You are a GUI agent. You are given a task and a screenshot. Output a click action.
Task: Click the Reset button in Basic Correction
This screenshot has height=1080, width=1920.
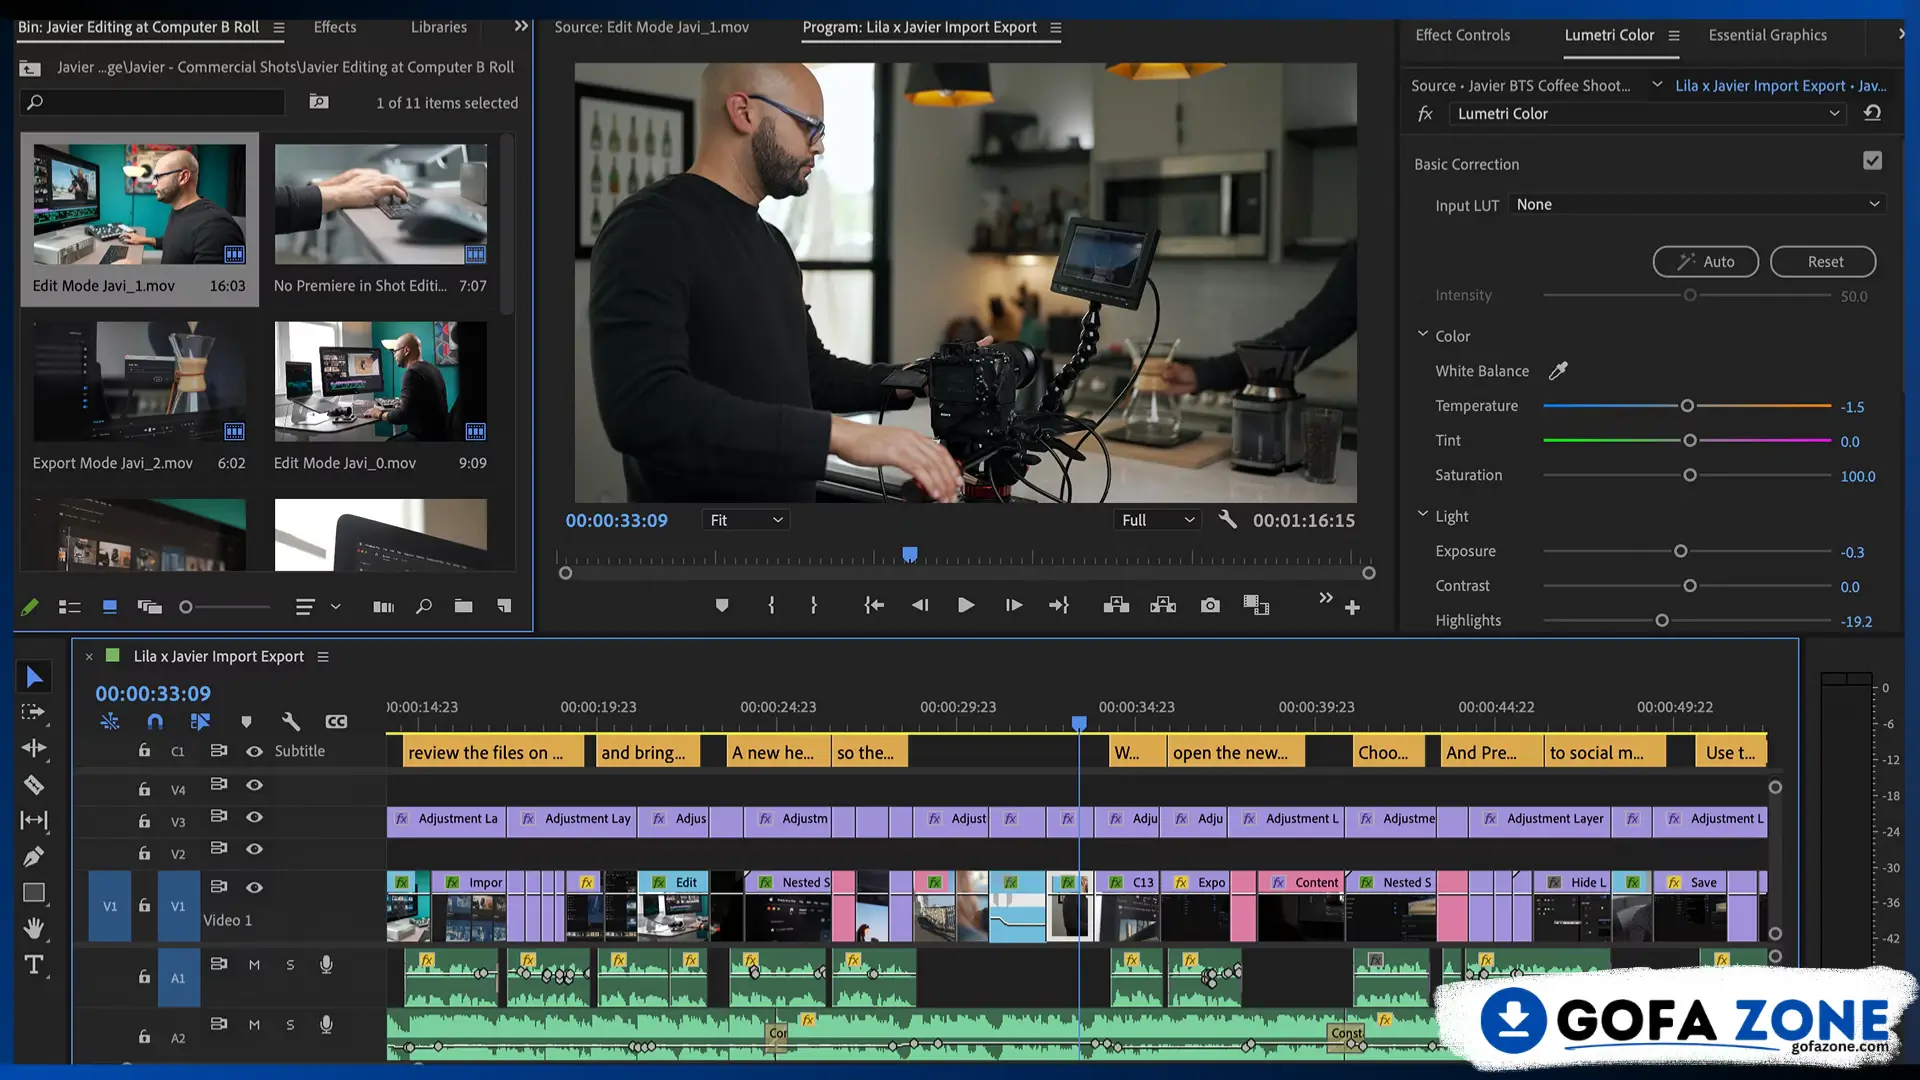[x=1824, y=261]
